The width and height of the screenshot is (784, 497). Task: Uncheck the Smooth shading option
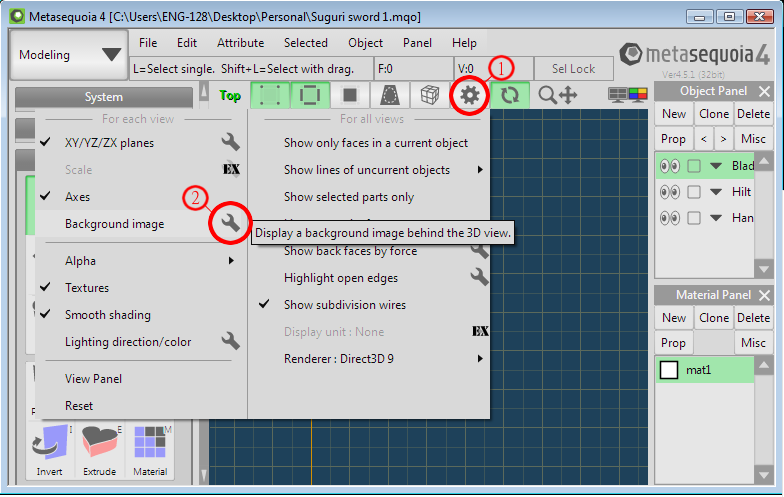click(x=108, y=314)
